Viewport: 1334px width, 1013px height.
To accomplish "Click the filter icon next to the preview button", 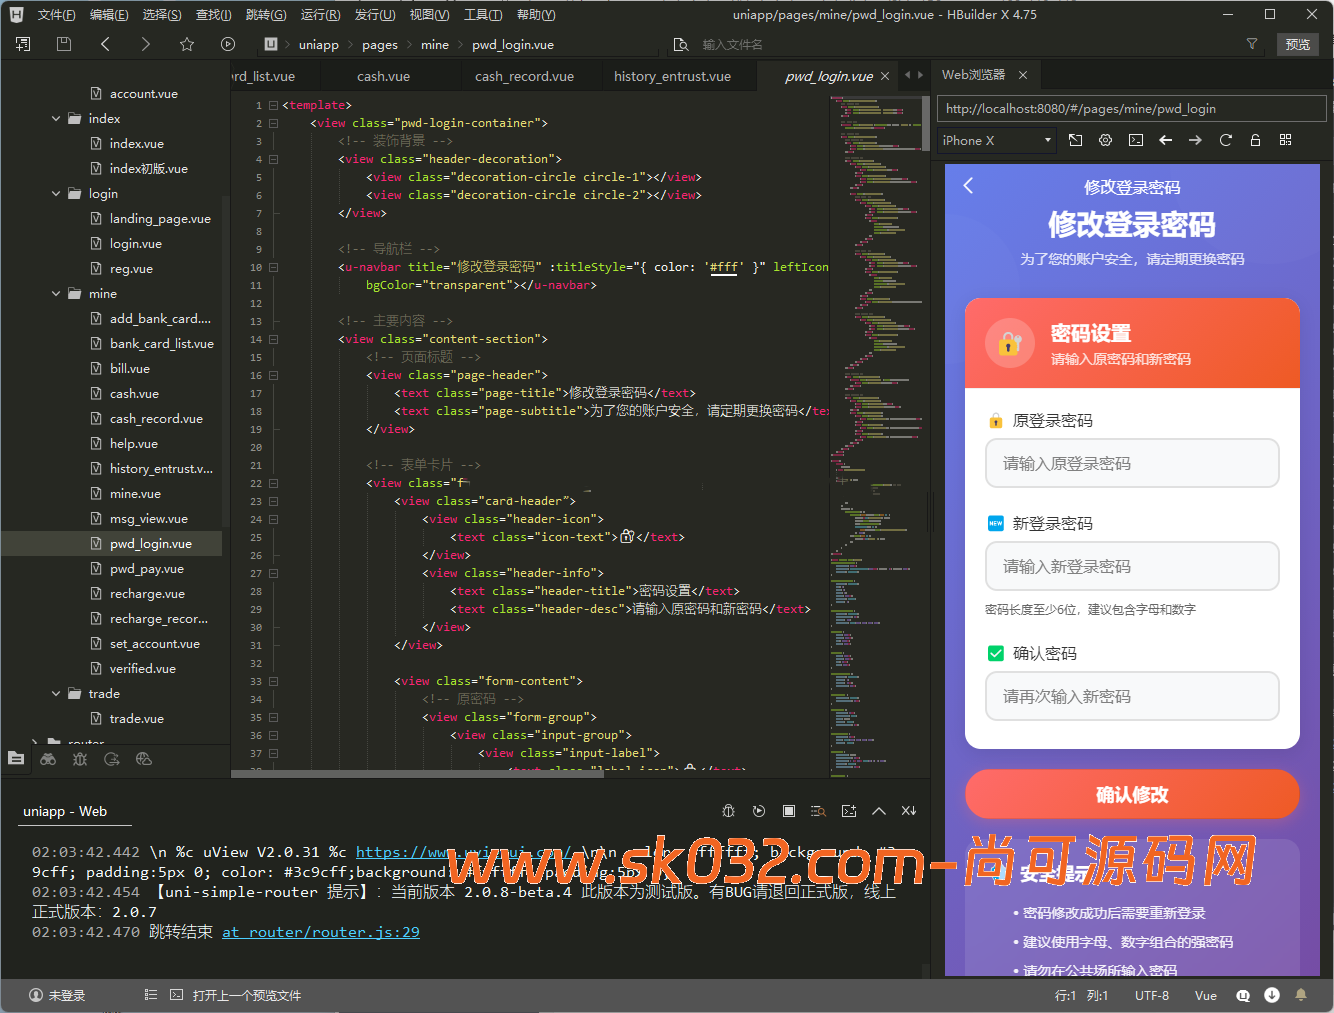I will pyautogui.click(x=1251, y=44).
